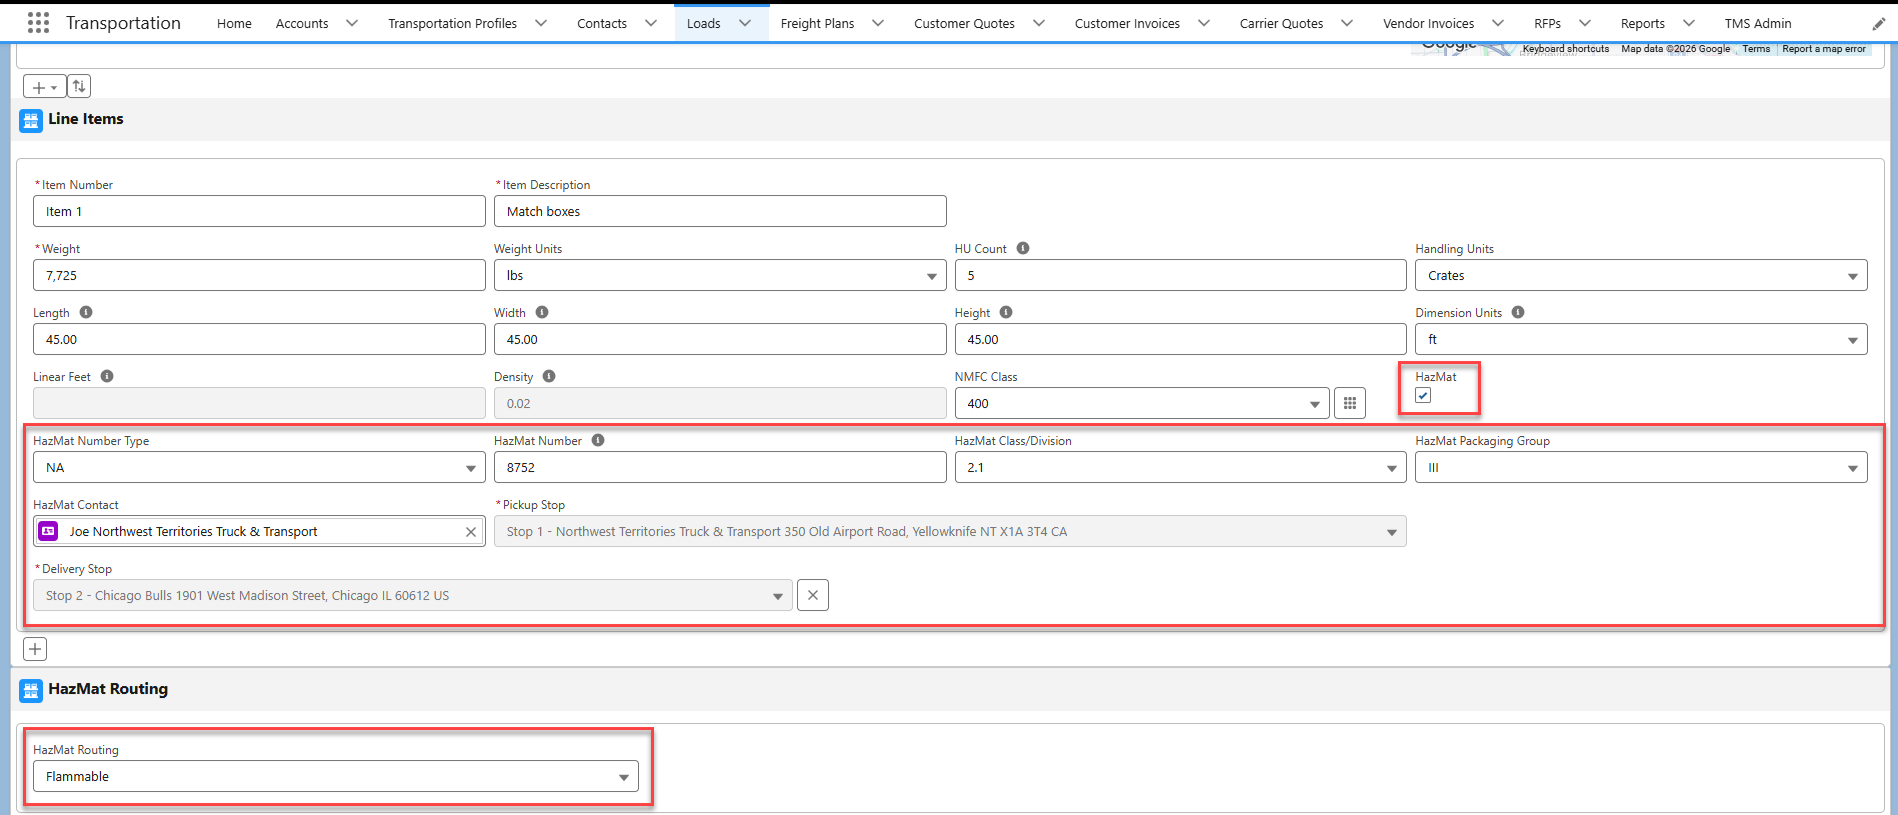Click into the HazMat Number field
Screen dimensions: 1898x815
point(720,467)
